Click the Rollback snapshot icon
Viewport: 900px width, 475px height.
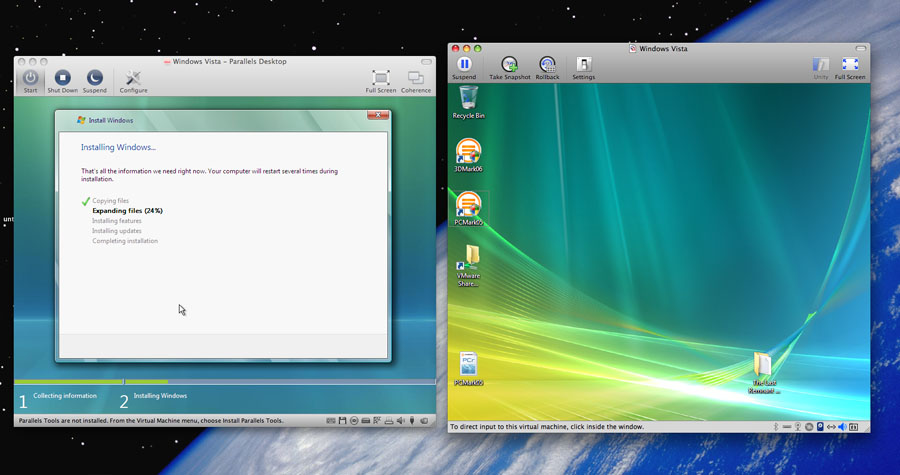[547, 65]
